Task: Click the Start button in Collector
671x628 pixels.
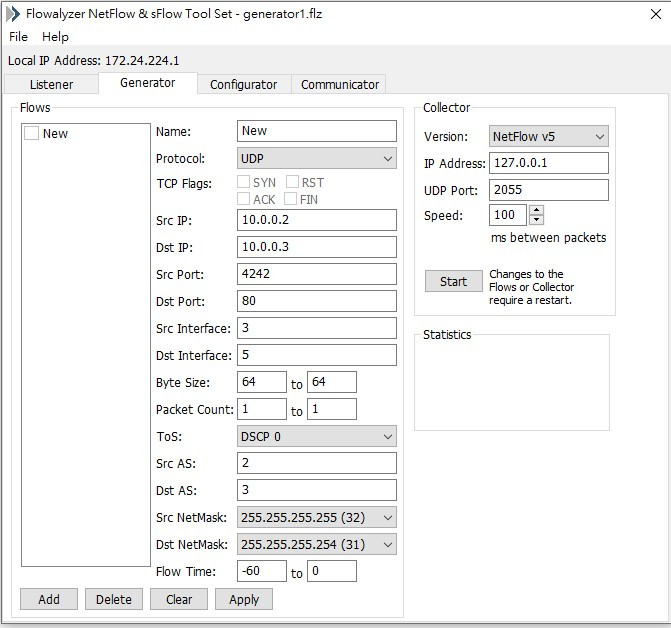Action: coord(454,281)
